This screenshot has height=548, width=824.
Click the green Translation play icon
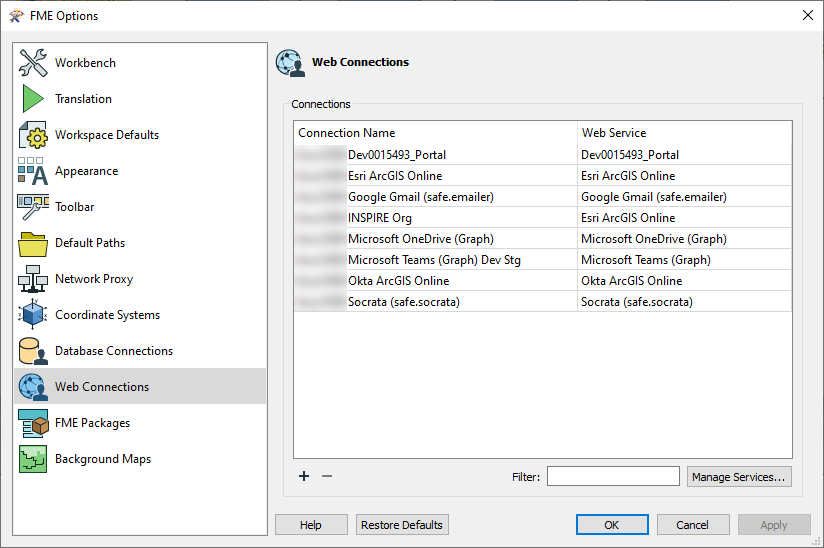[x=33, y=99]
